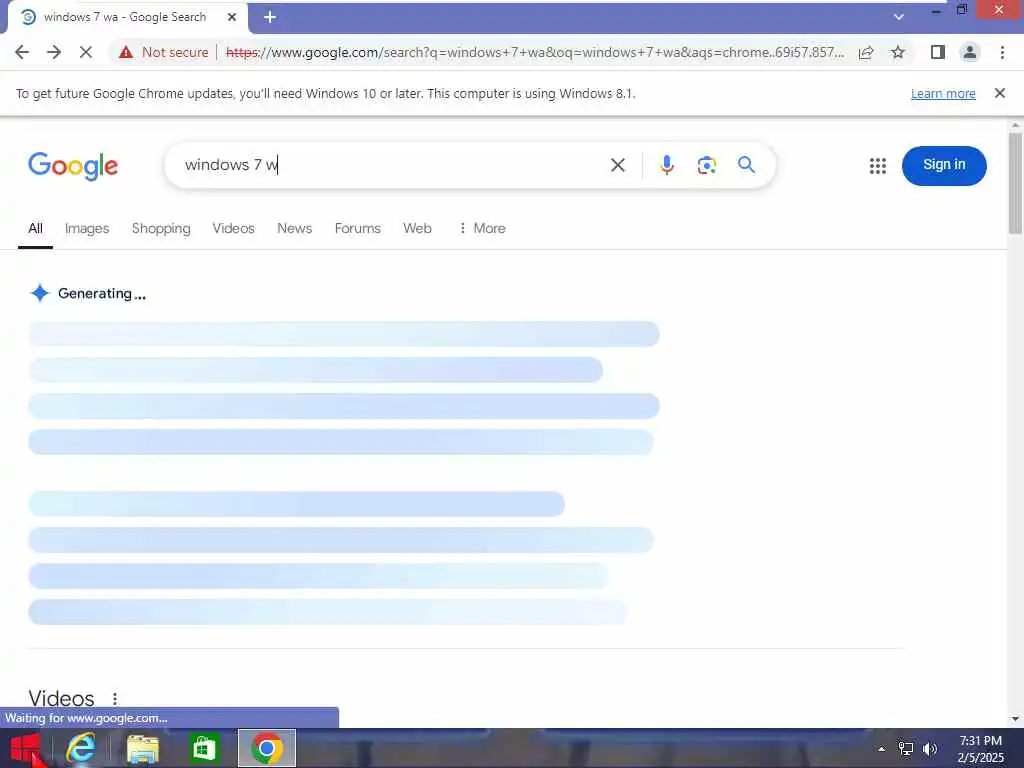Image resolution: width=1024 pixels, height=768 pixels.
Task: Open the volume tray icon
Action: (930, 749)
